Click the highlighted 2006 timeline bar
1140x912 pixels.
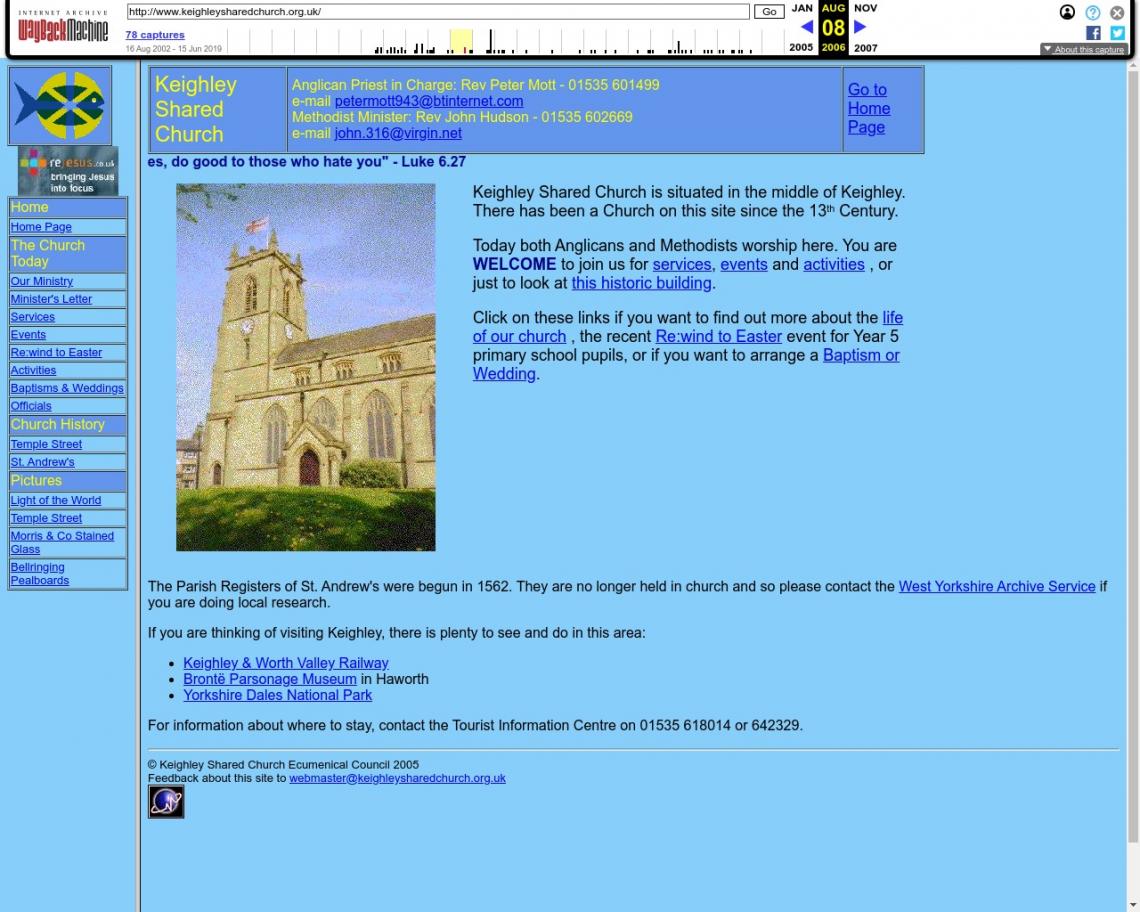click(461, 41)
